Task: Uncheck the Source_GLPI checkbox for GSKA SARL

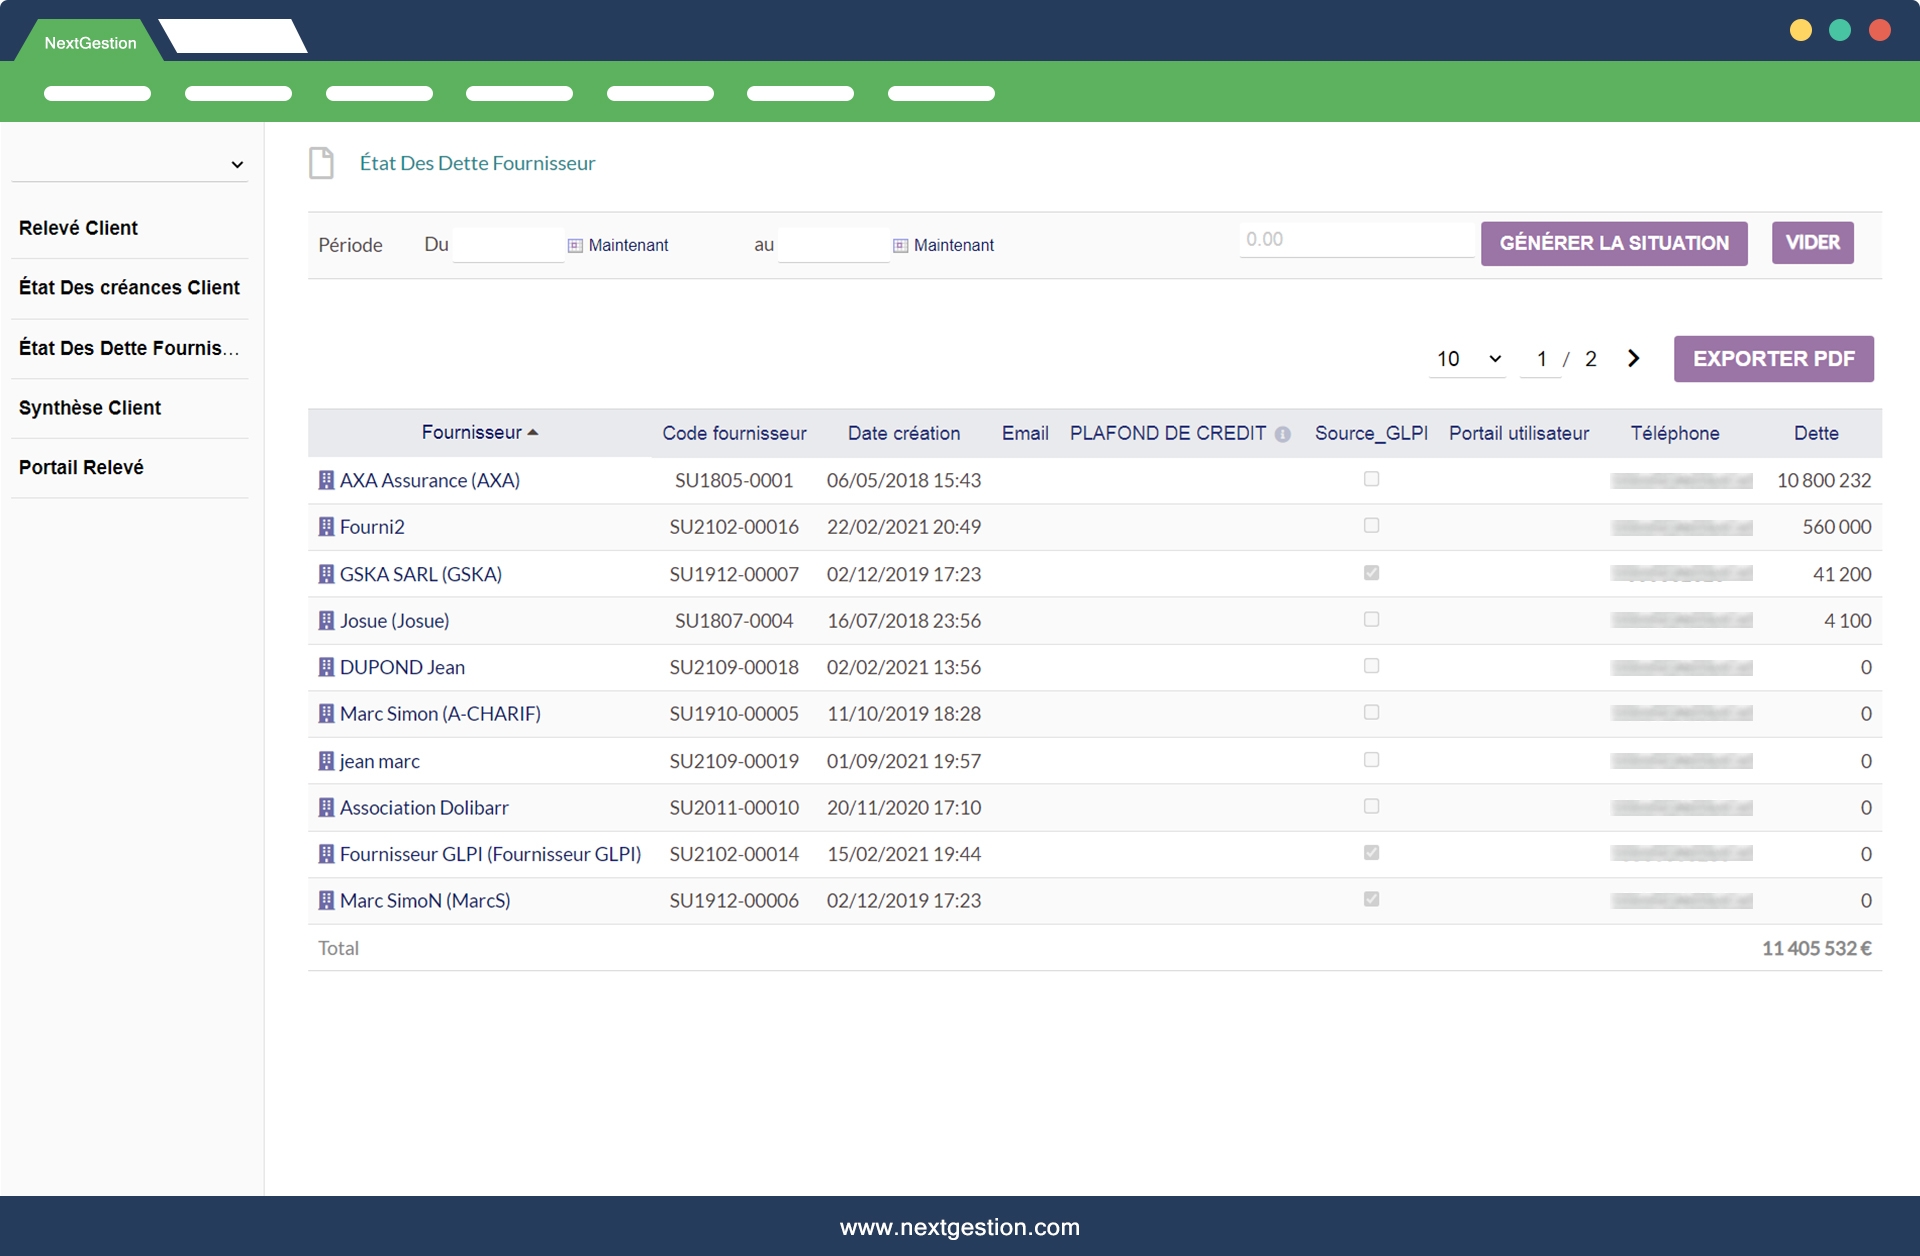Action: point(1371,573)
